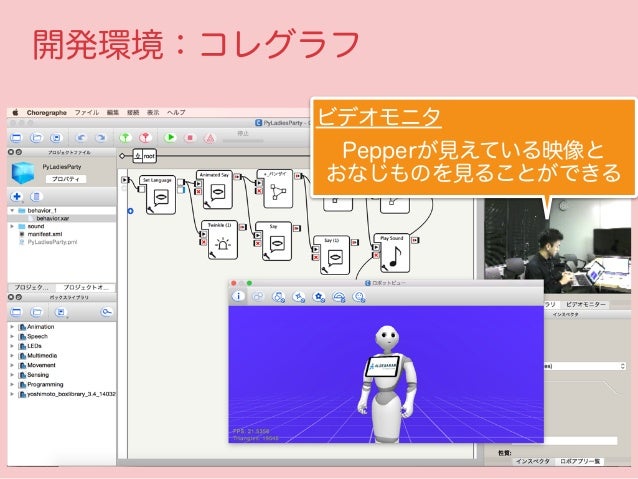Open the Apple menu
Image resolution: width=638 pixels, height=479 pixels.
15,112
